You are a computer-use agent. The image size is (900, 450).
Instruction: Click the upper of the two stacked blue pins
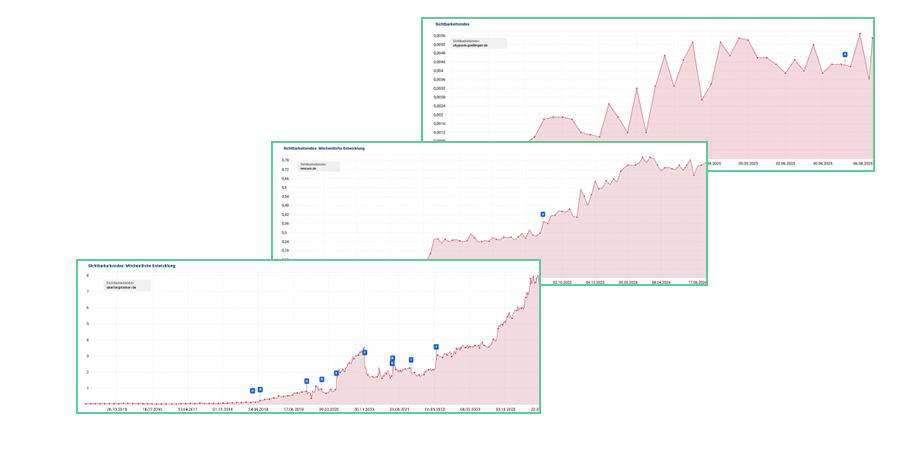[x=393, y=358]
